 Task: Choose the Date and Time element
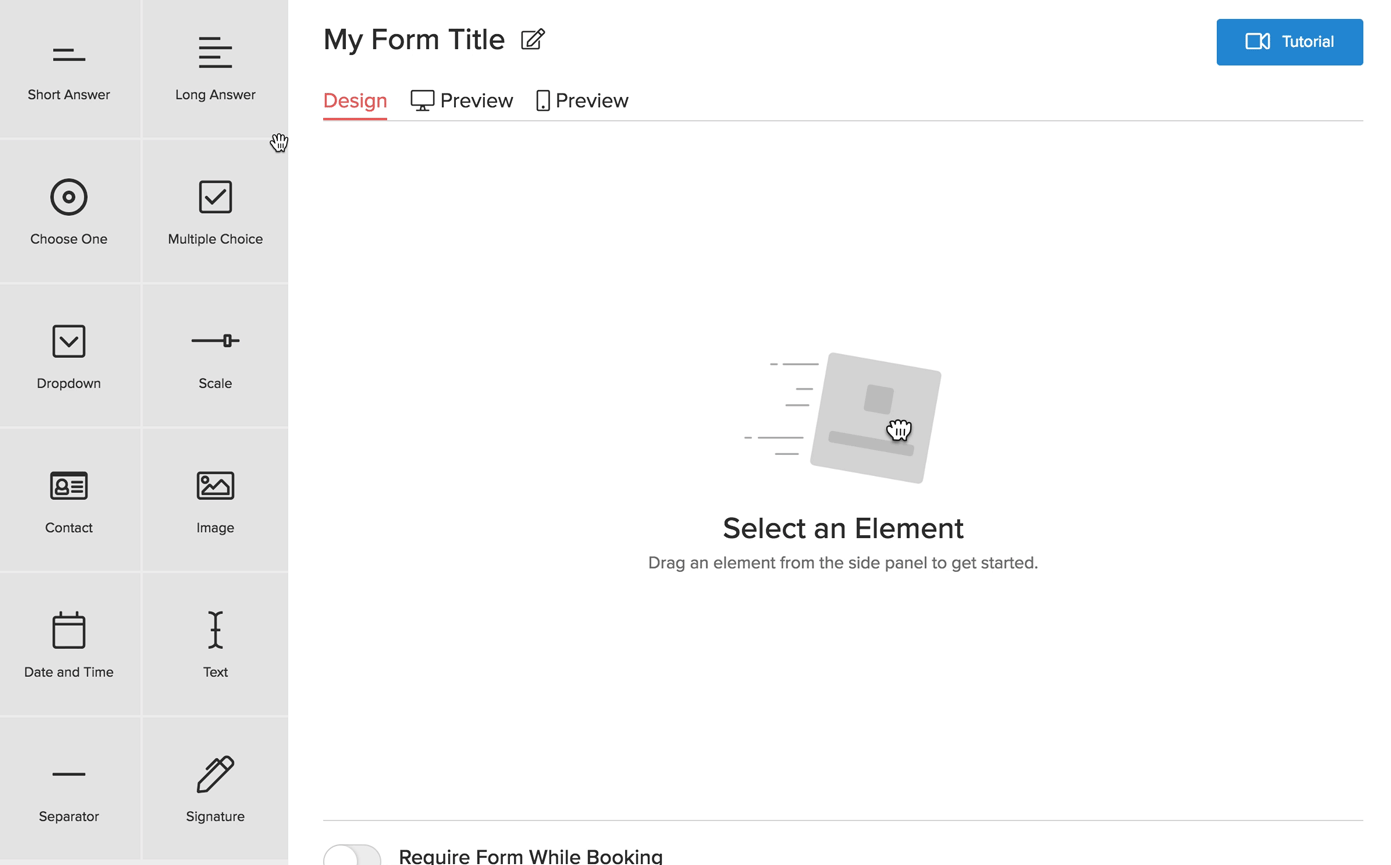69,644
